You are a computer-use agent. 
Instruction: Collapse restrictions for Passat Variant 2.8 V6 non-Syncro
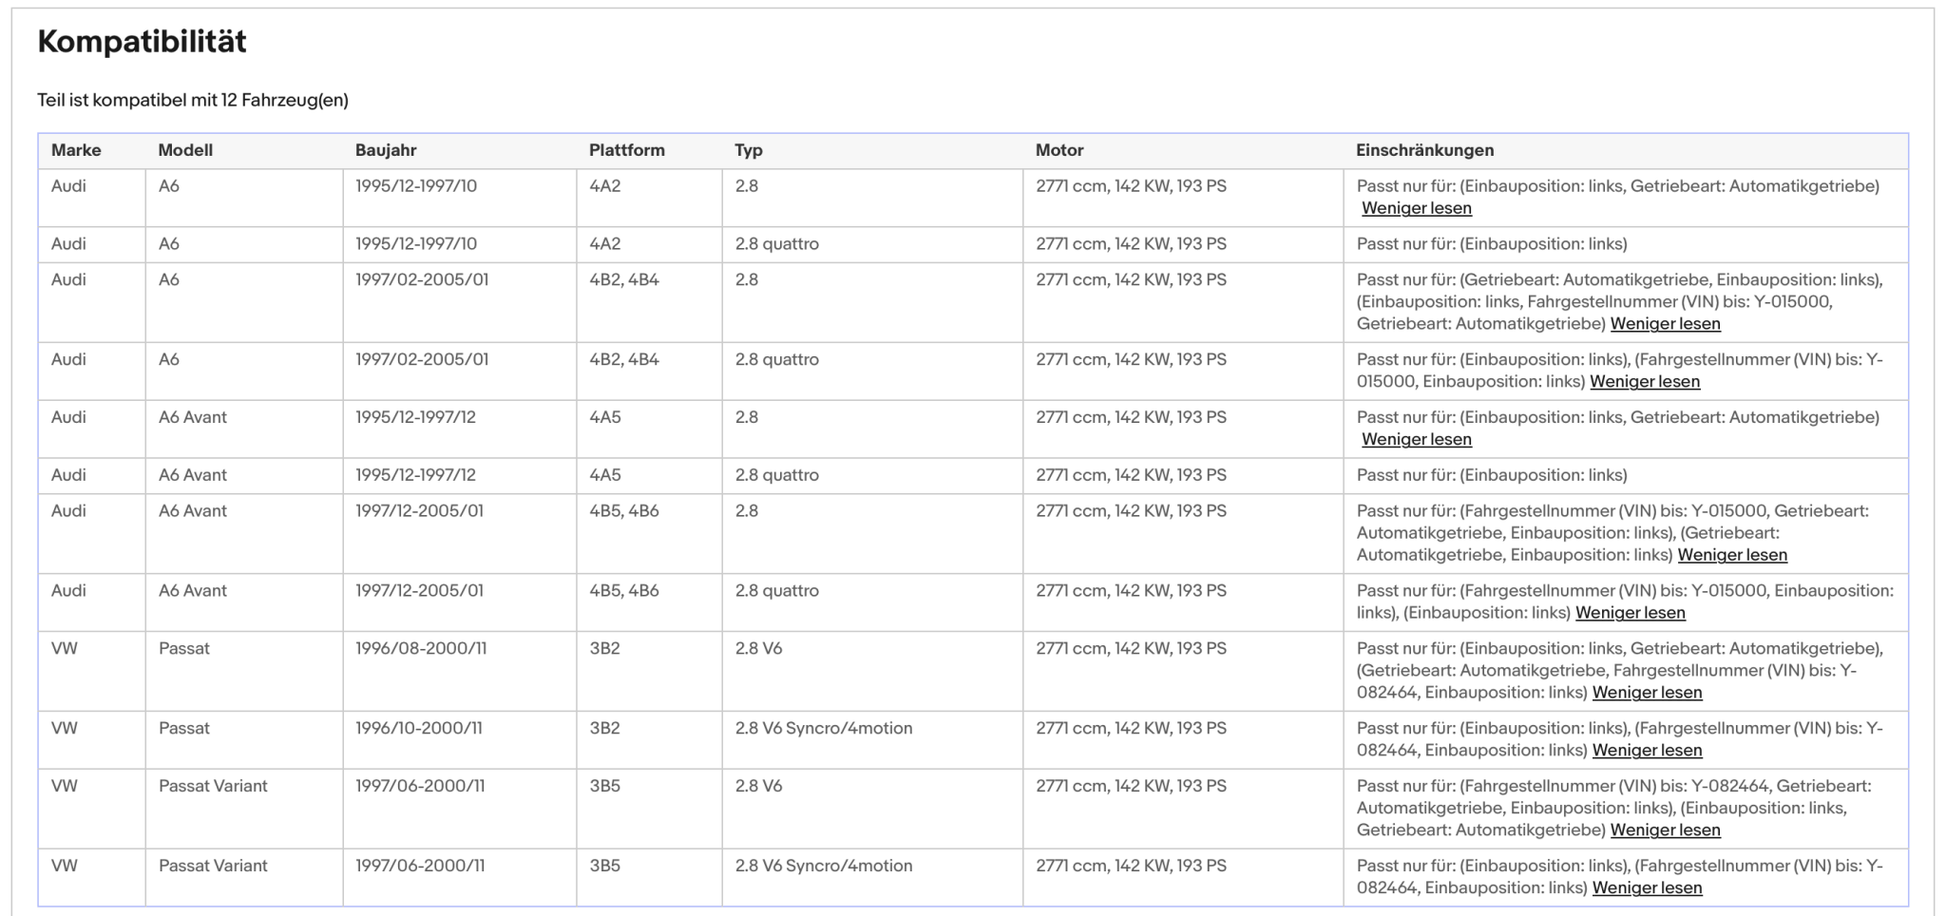(x=1665, y=830)
